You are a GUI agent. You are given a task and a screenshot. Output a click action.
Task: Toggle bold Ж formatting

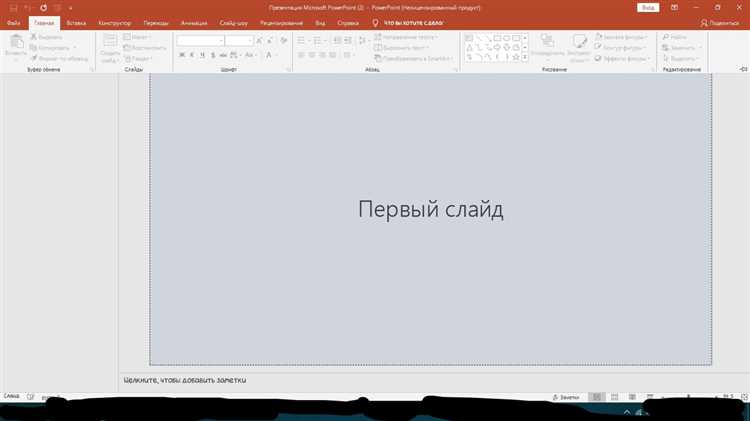pos(182,55)
